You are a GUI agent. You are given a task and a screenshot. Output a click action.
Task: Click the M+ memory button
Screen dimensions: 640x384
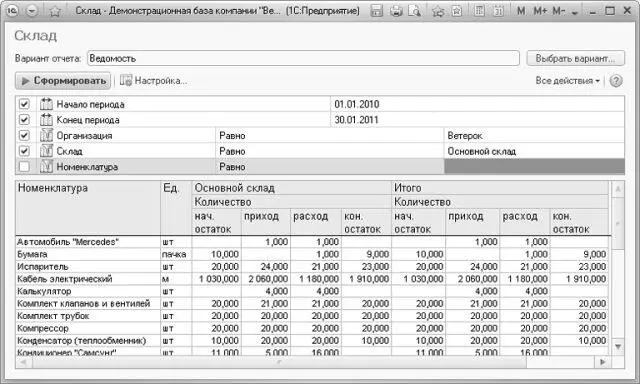pyautogui.click(x=540, y=11)
